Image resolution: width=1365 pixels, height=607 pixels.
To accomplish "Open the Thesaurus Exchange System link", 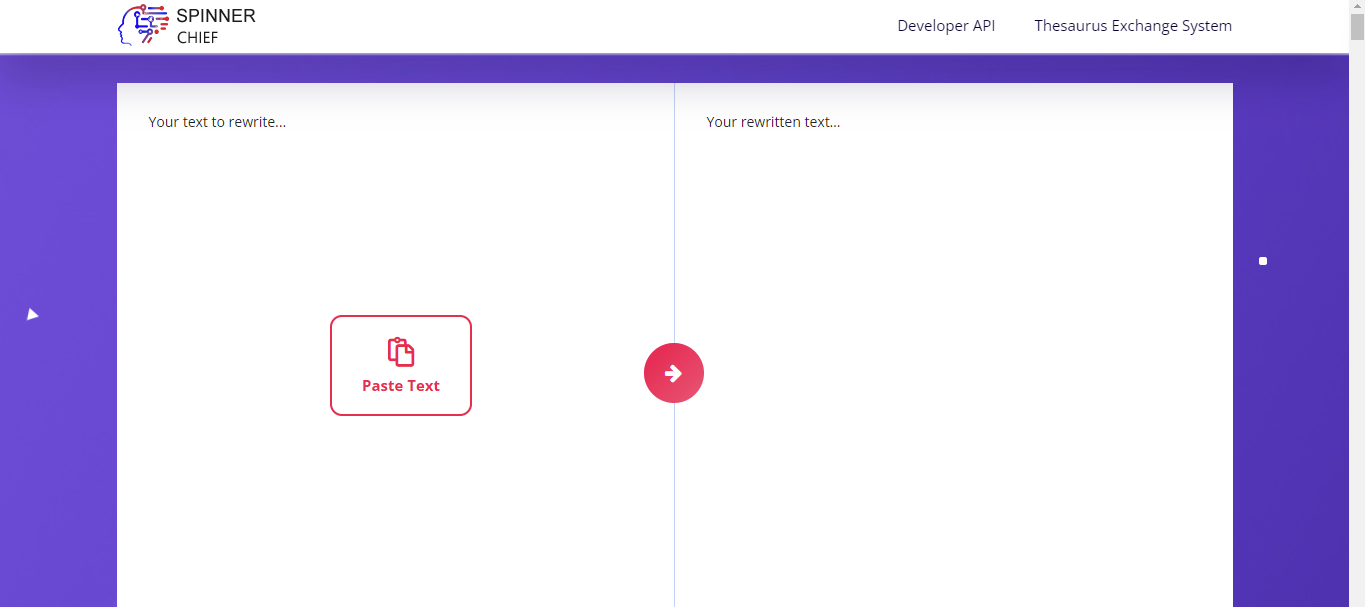I will 1133,26.
